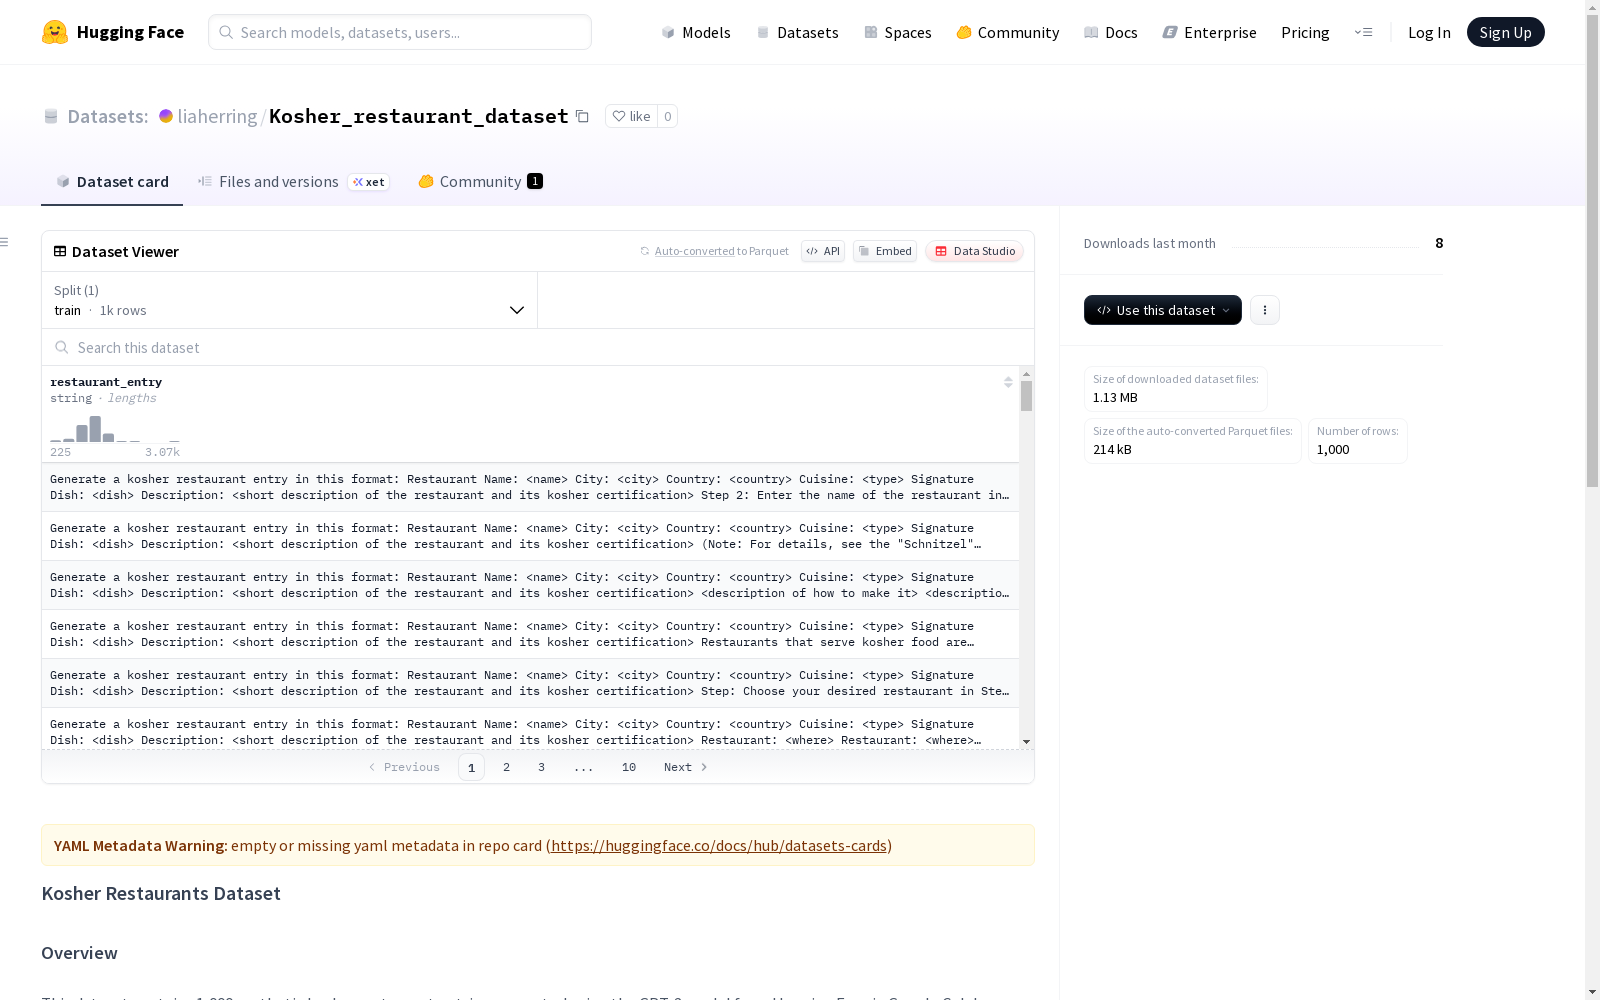Screen dimensions: 1600x1000
Task: Select the row ending 'Step 2: Enter the name'
Action: [x=530, y=487]
